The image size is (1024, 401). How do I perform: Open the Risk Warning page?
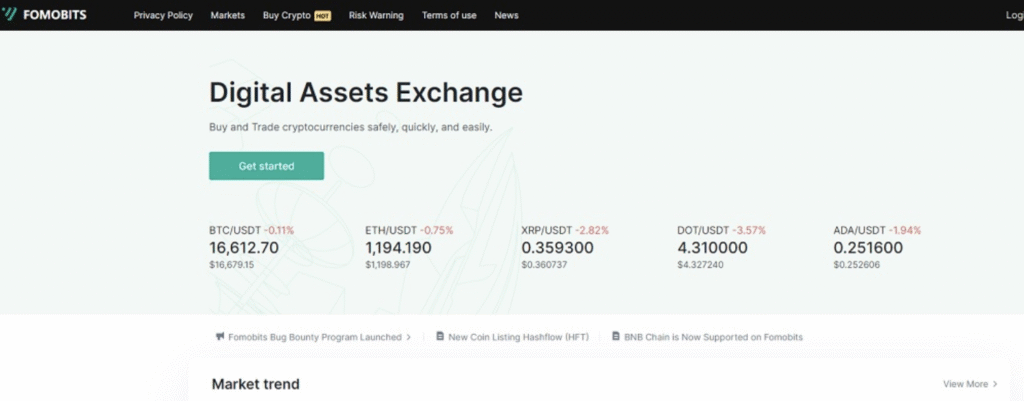[376, 16]
